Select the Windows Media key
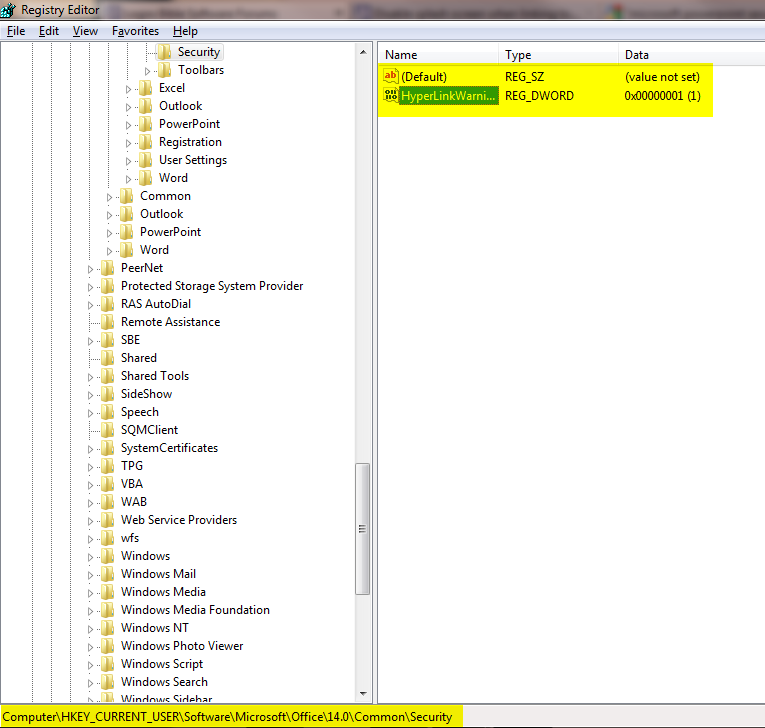 [163, 592]
